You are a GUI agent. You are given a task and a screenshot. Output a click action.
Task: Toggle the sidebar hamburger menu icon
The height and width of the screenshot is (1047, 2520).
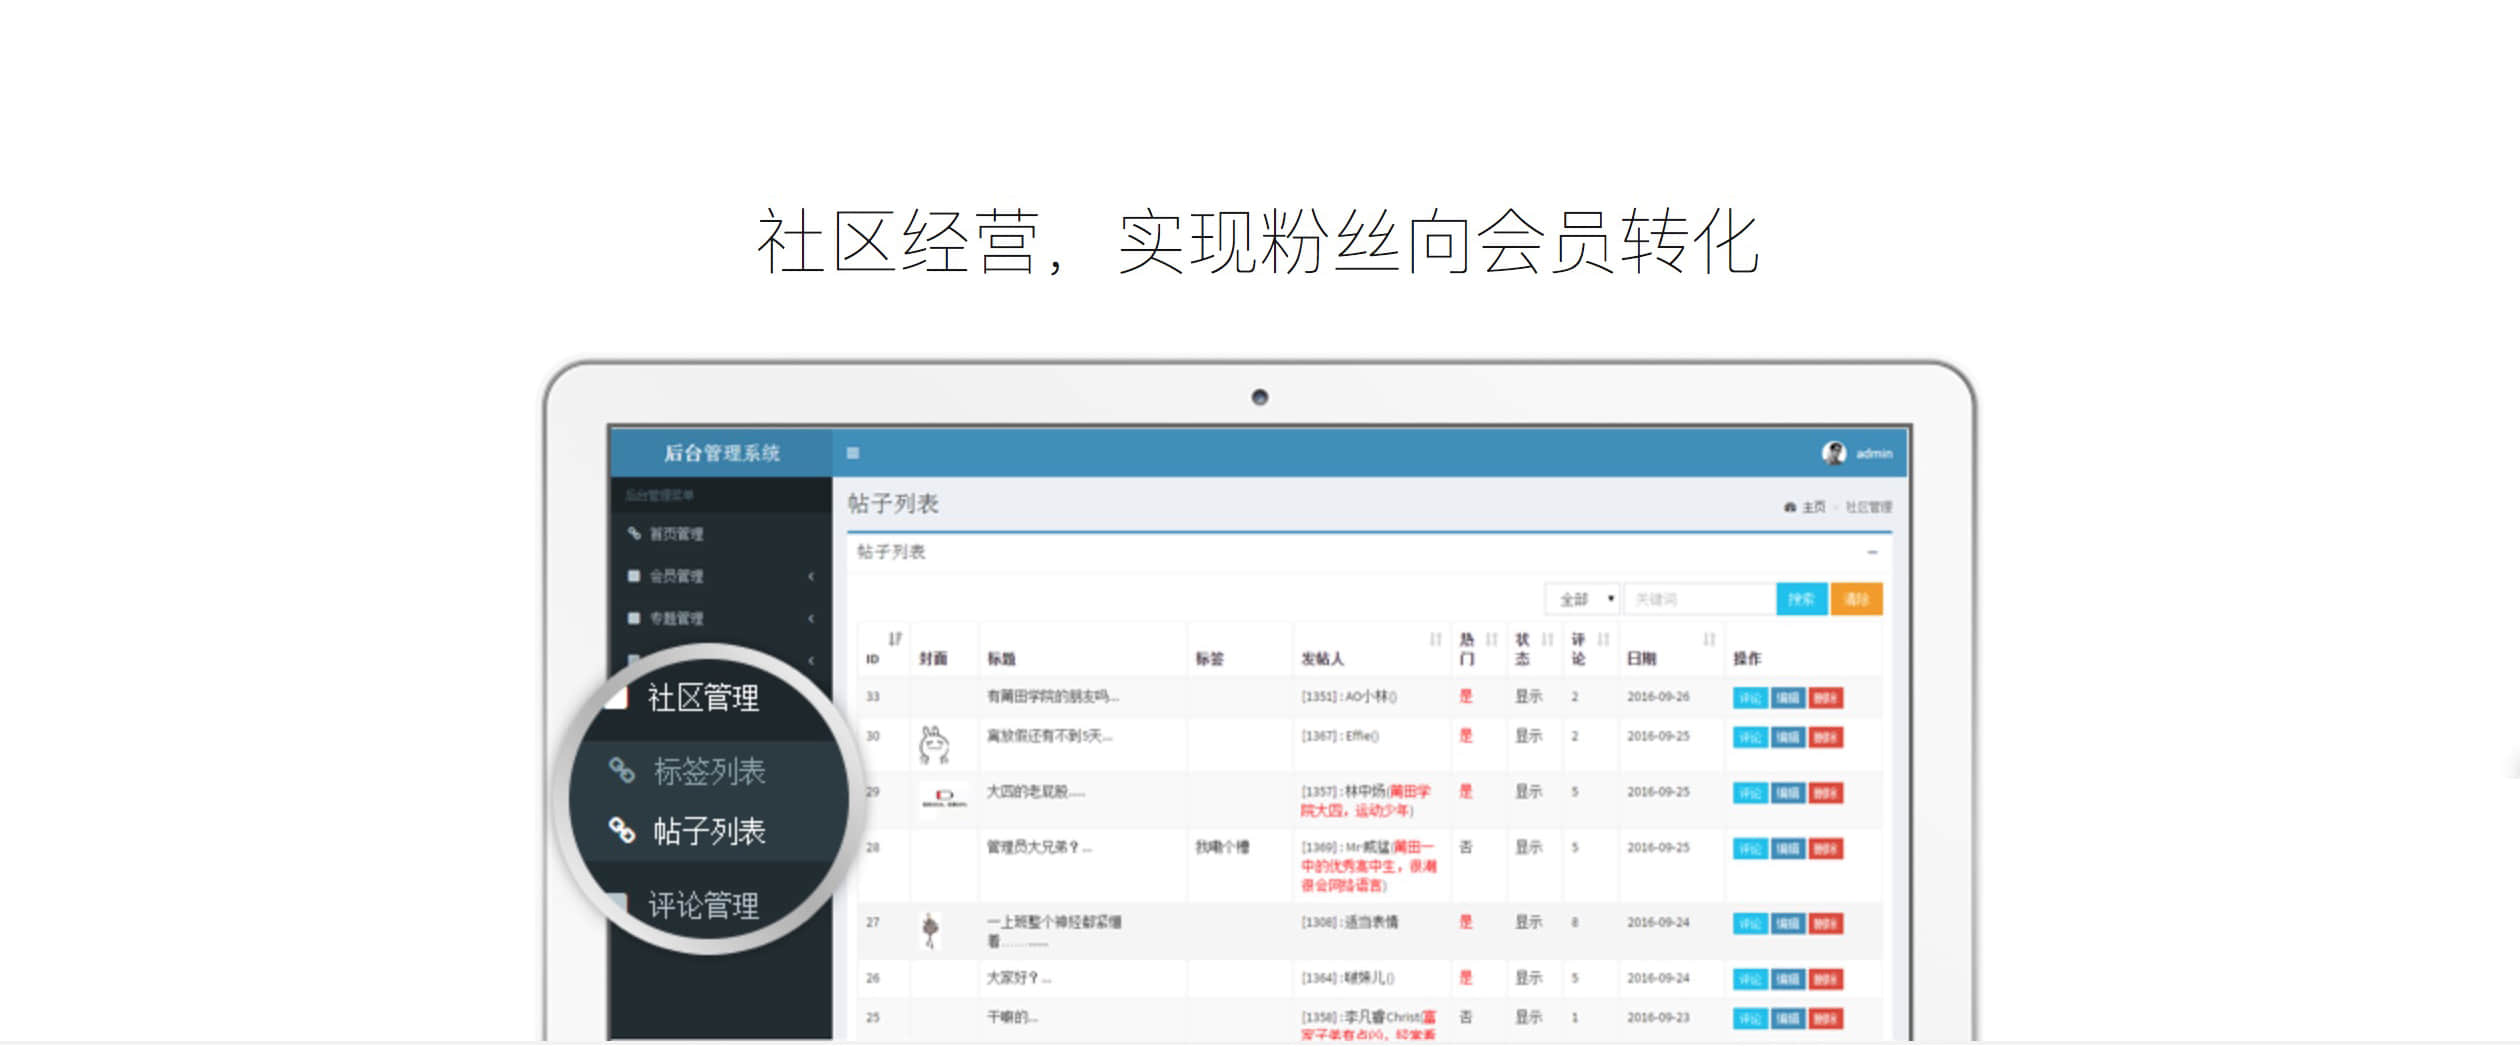coord(853,453)
